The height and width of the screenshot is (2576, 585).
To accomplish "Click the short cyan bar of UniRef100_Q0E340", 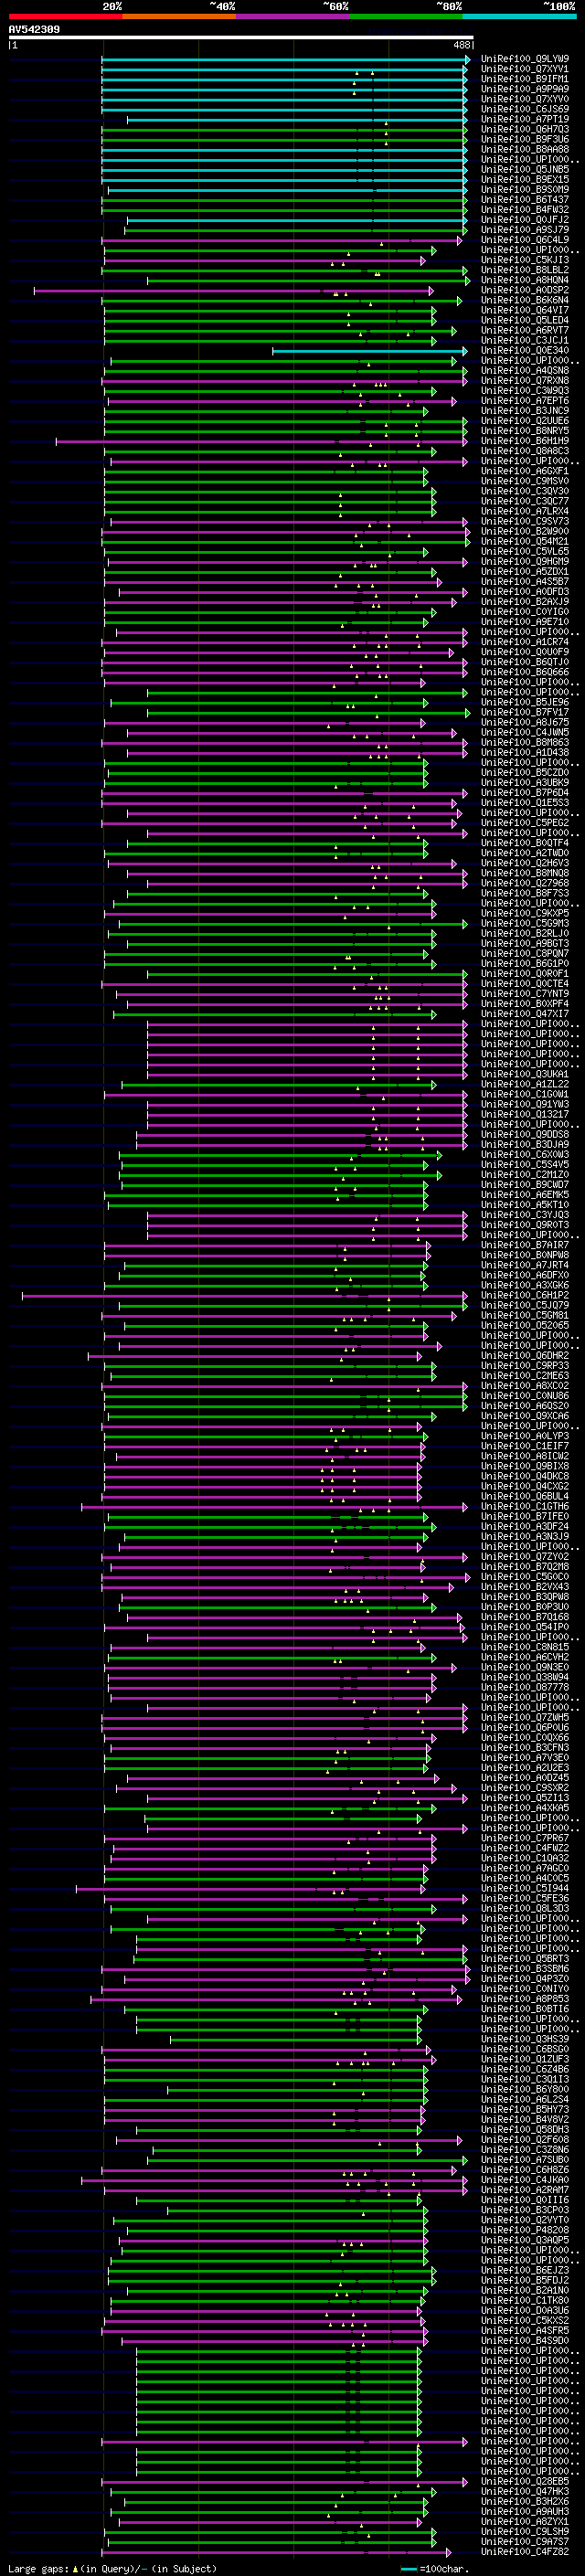I will pos(370,351).
